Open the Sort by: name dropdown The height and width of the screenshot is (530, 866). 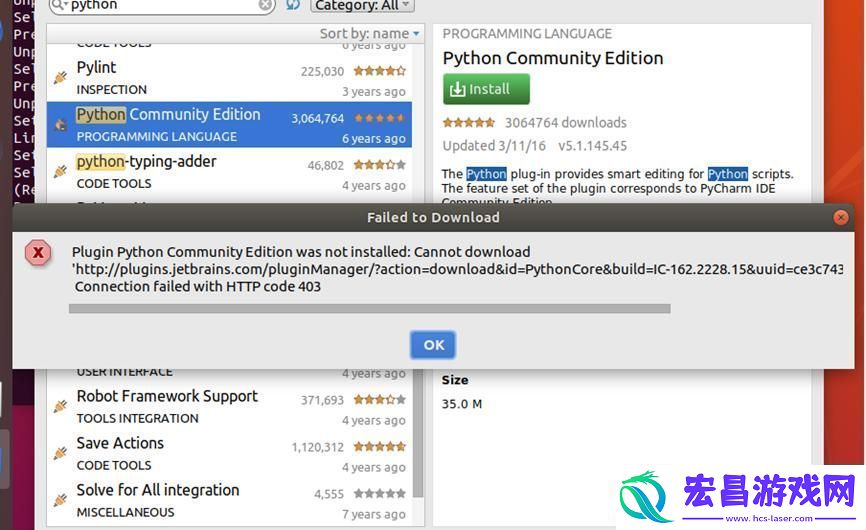tap(369, 34)
